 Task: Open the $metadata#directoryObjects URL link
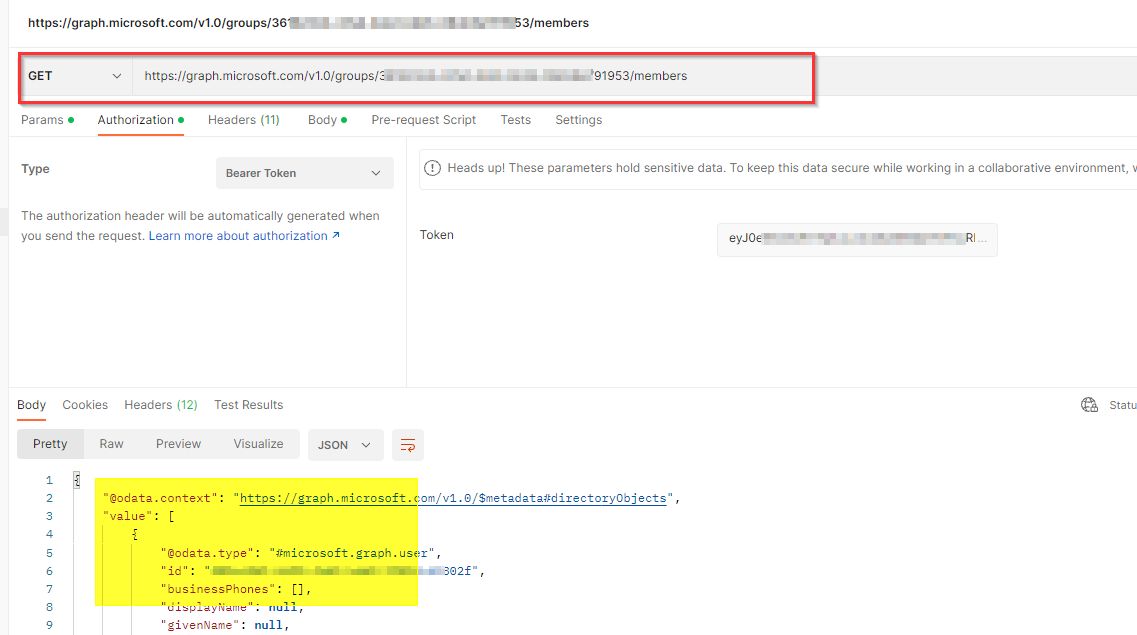click(x=452, y=499)
